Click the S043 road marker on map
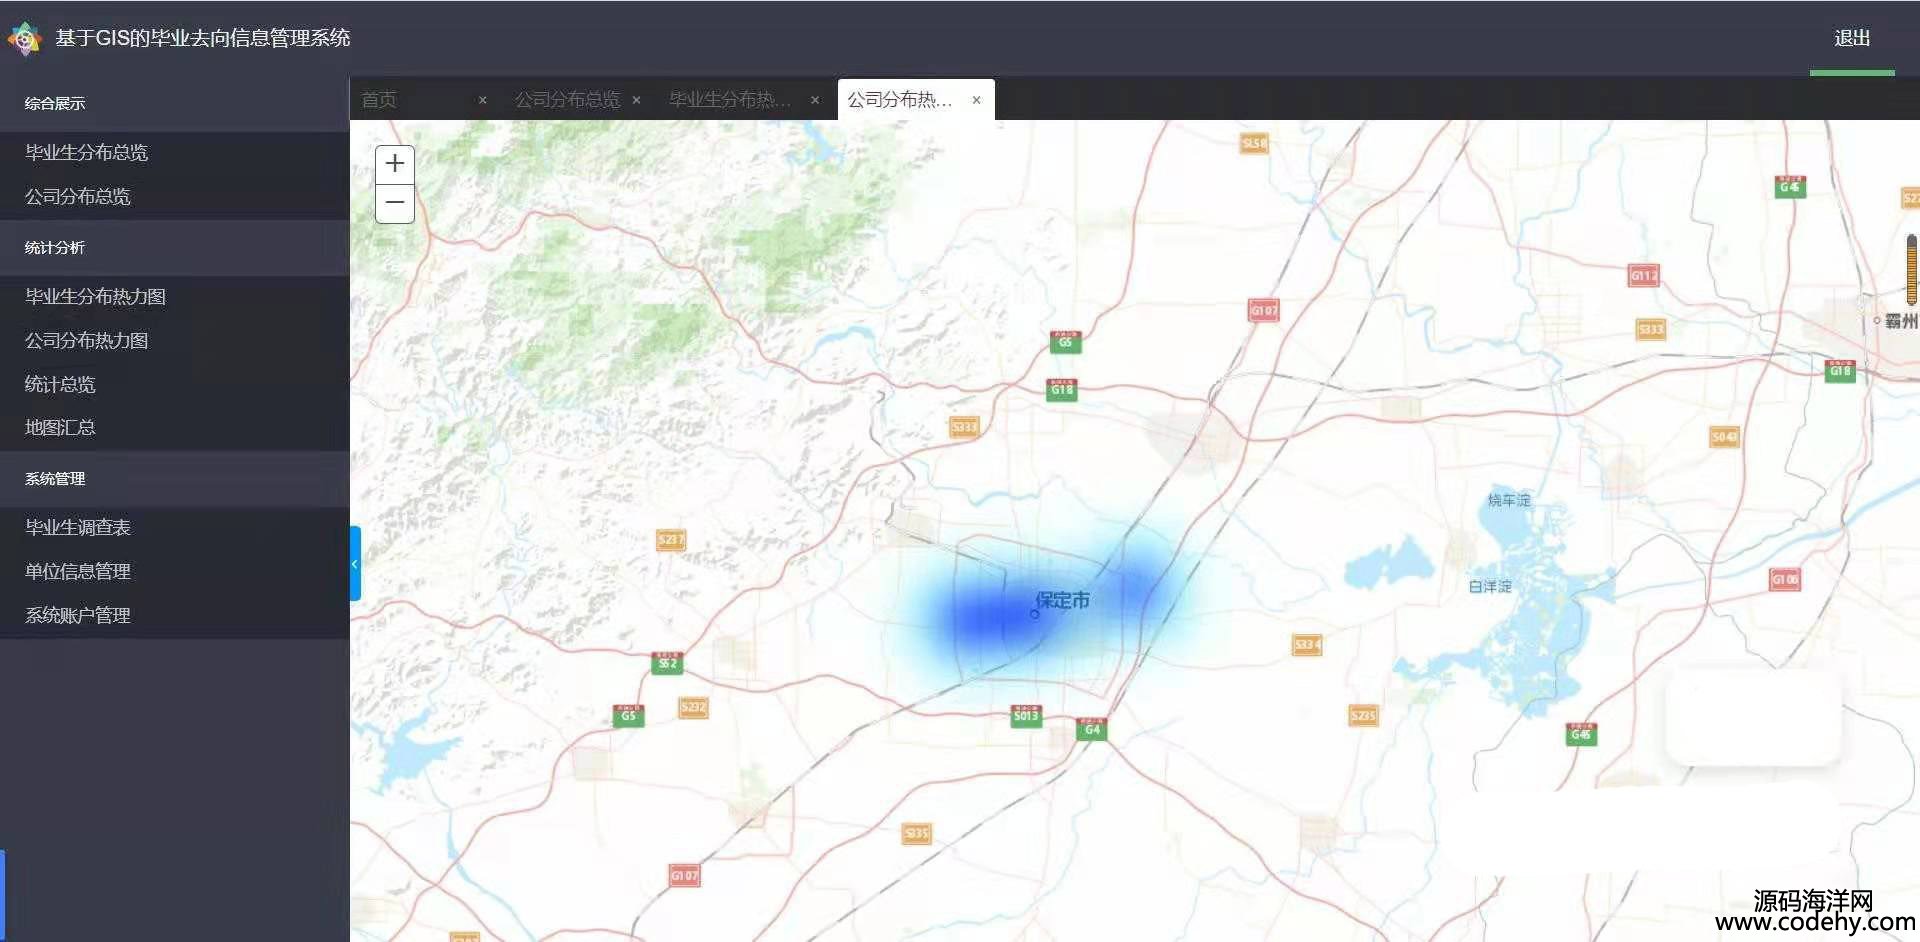This screenshot has height=942, width=1920. pos(1724,437)
